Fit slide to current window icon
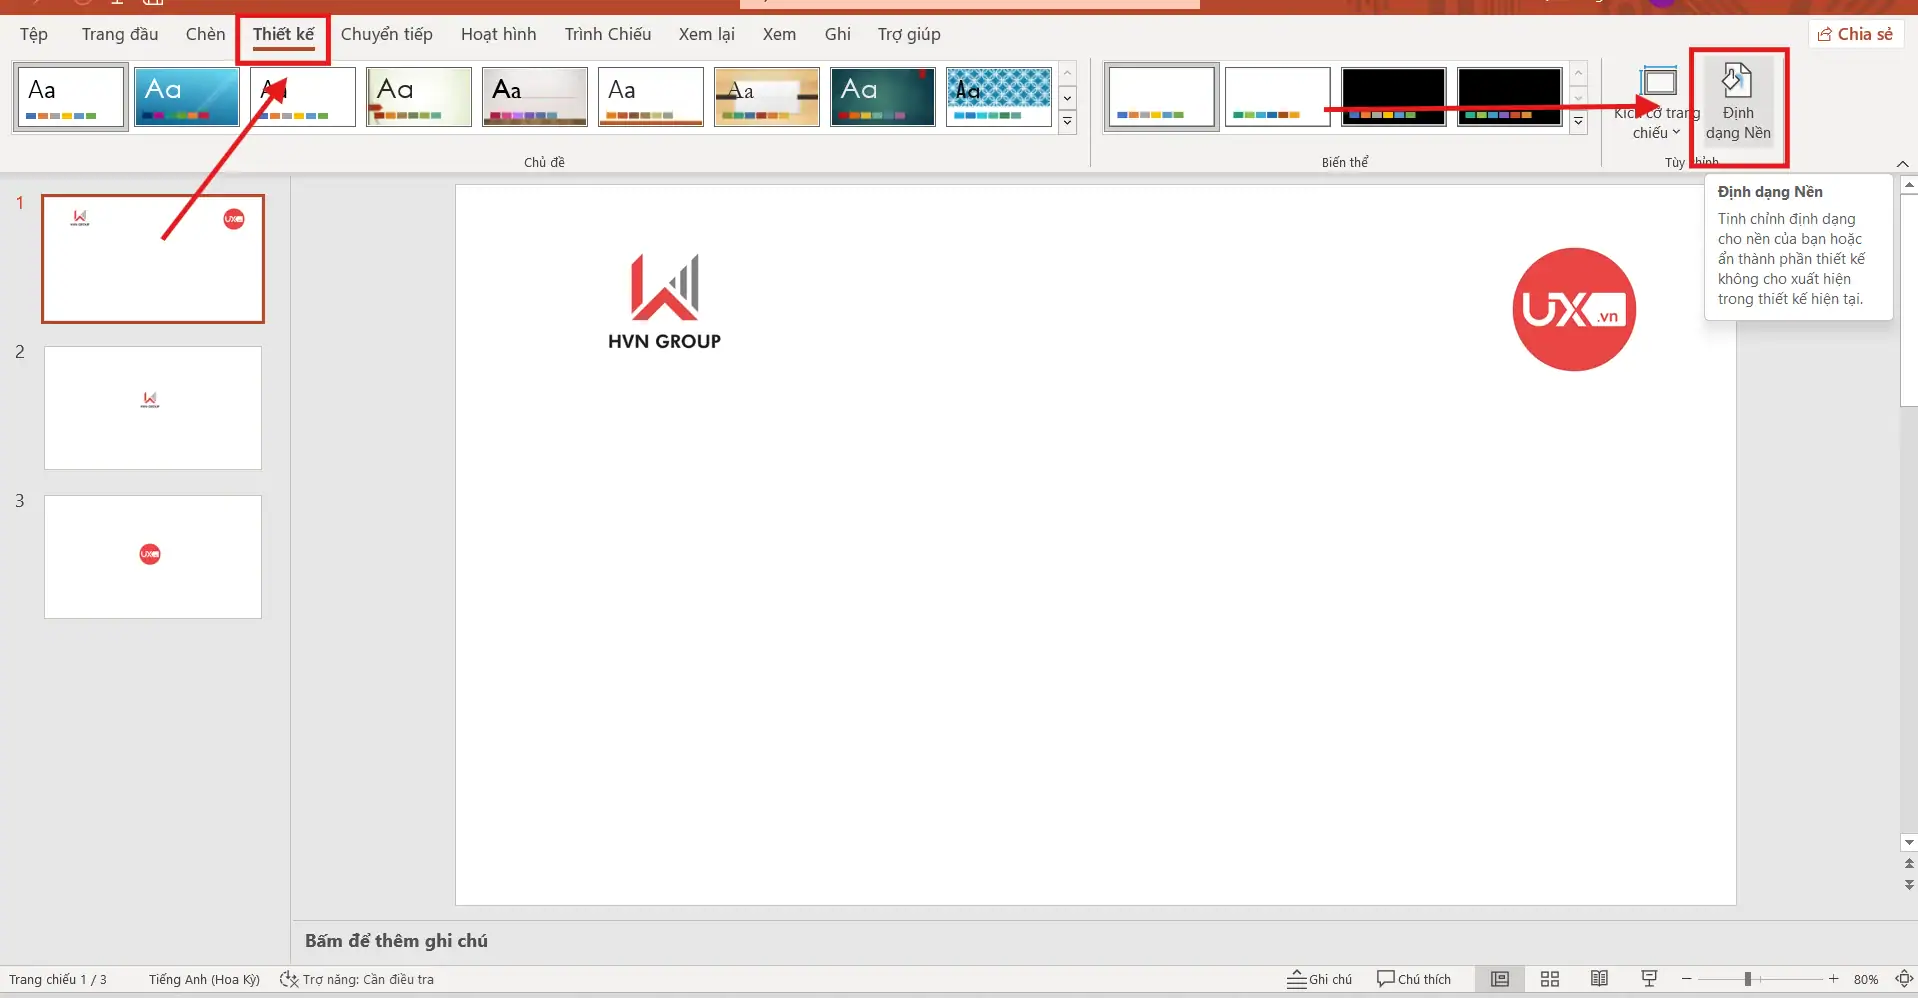 pos(1904,979)
